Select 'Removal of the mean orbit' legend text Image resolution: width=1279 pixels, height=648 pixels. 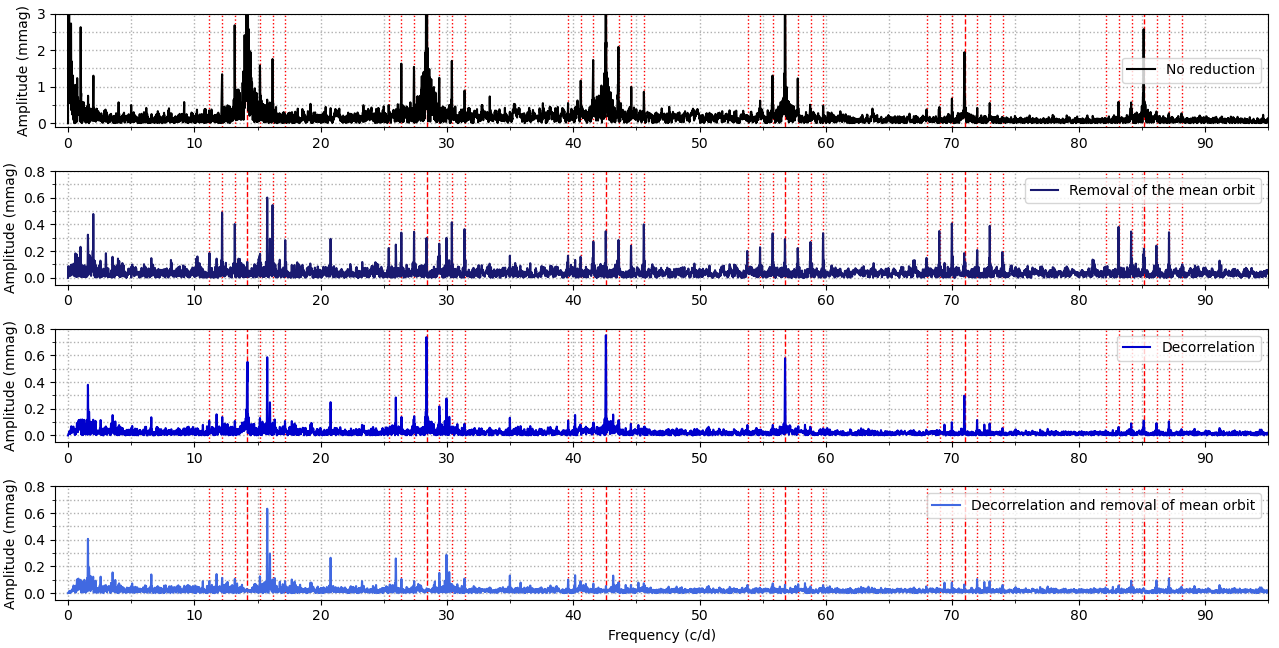pyautogui.click(x=1161, y=191)
